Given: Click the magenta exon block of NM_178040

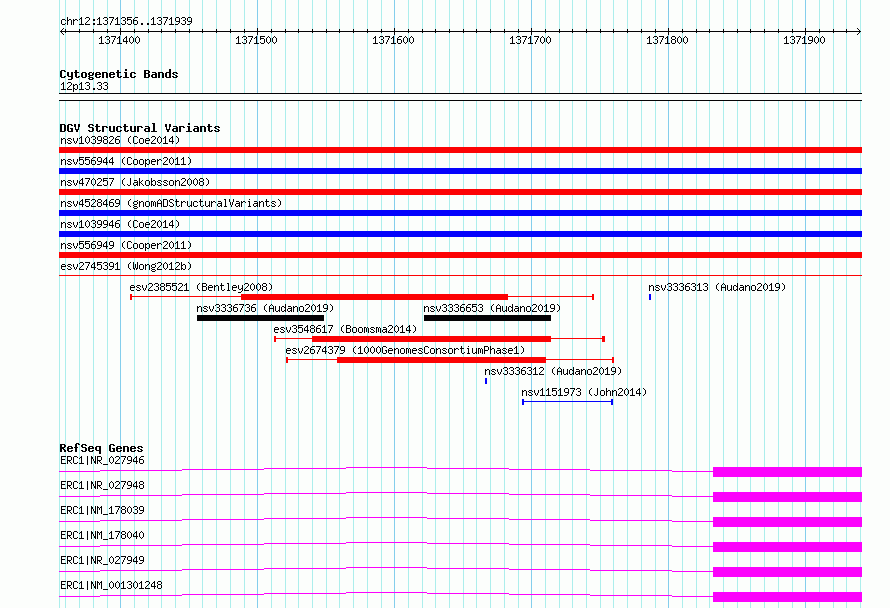Looking at the screenshot, I should pos(787,547).
